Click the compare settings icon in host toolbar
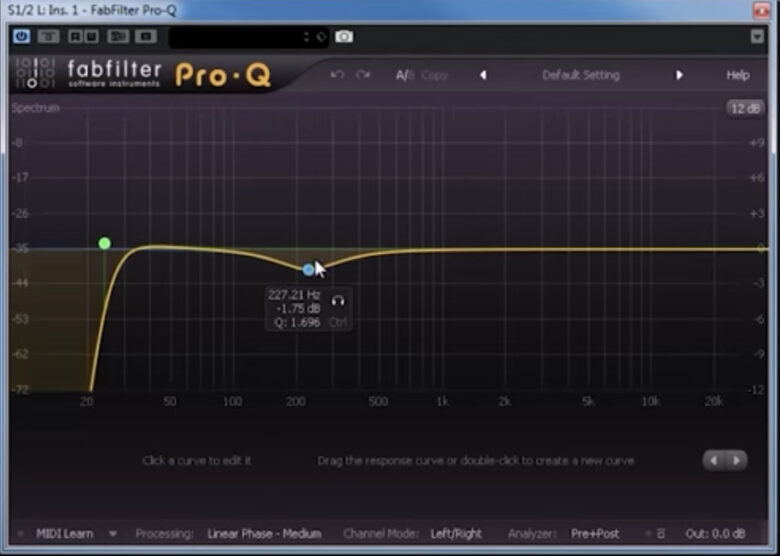780x556 pixels. point(118,36)
